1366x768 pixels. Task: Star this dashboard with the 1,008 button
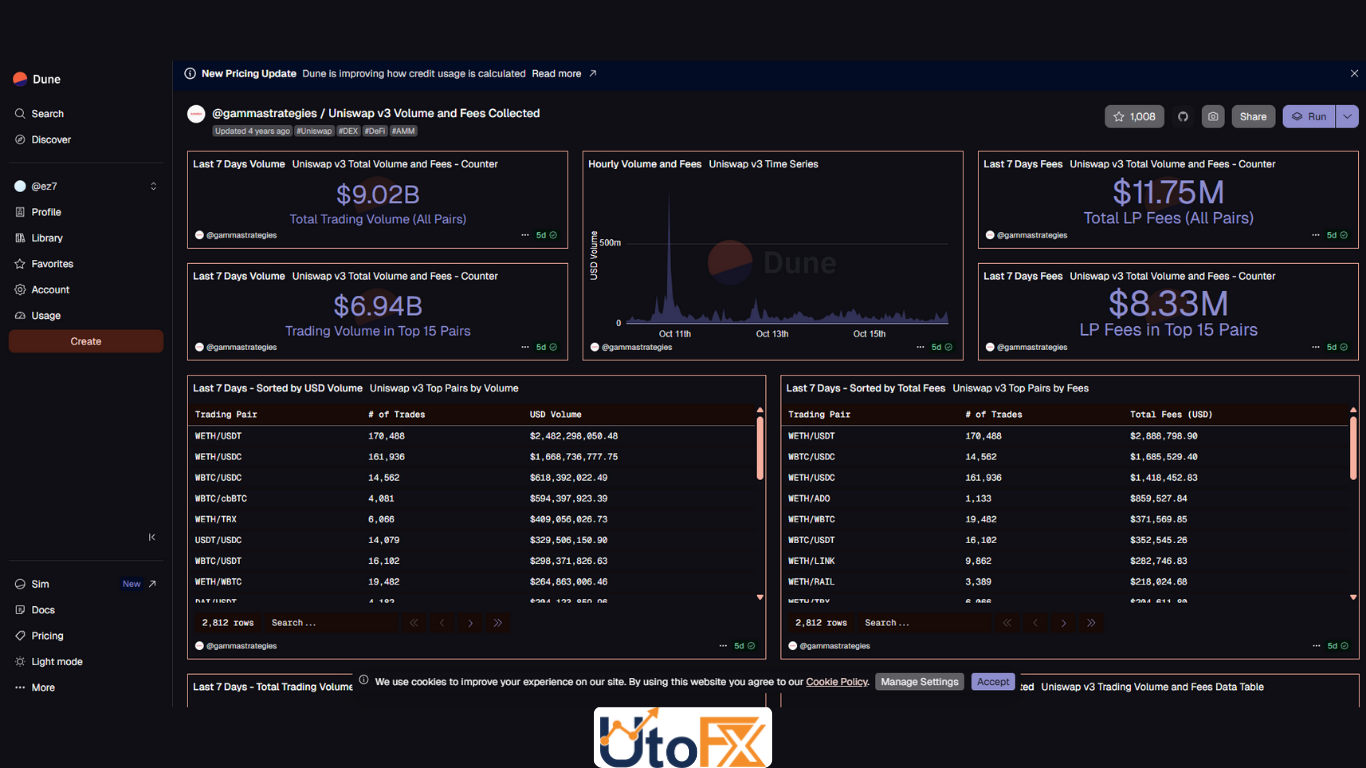[x=1133, y=117]
